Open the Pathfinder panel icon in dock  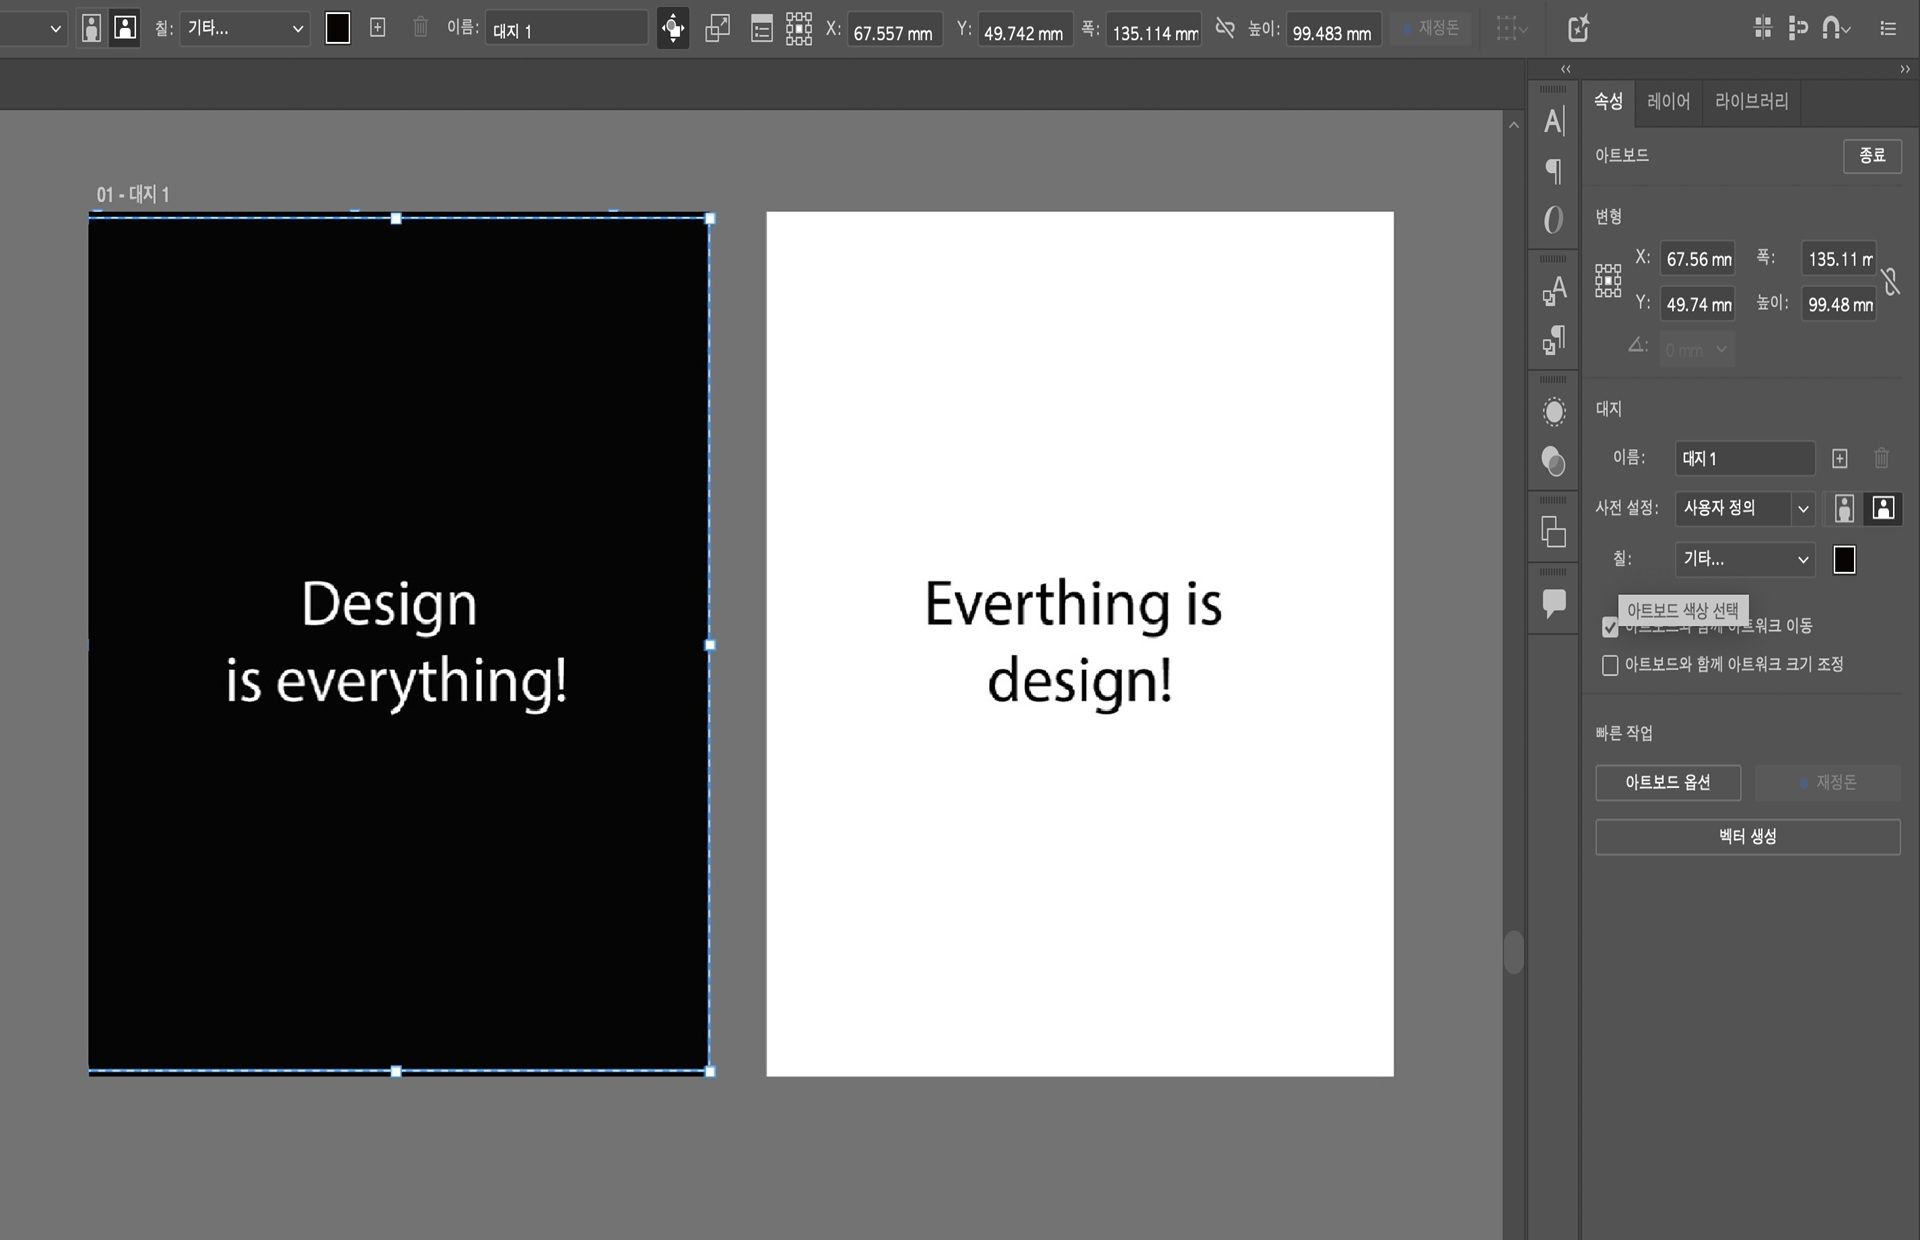(1553, 531)
